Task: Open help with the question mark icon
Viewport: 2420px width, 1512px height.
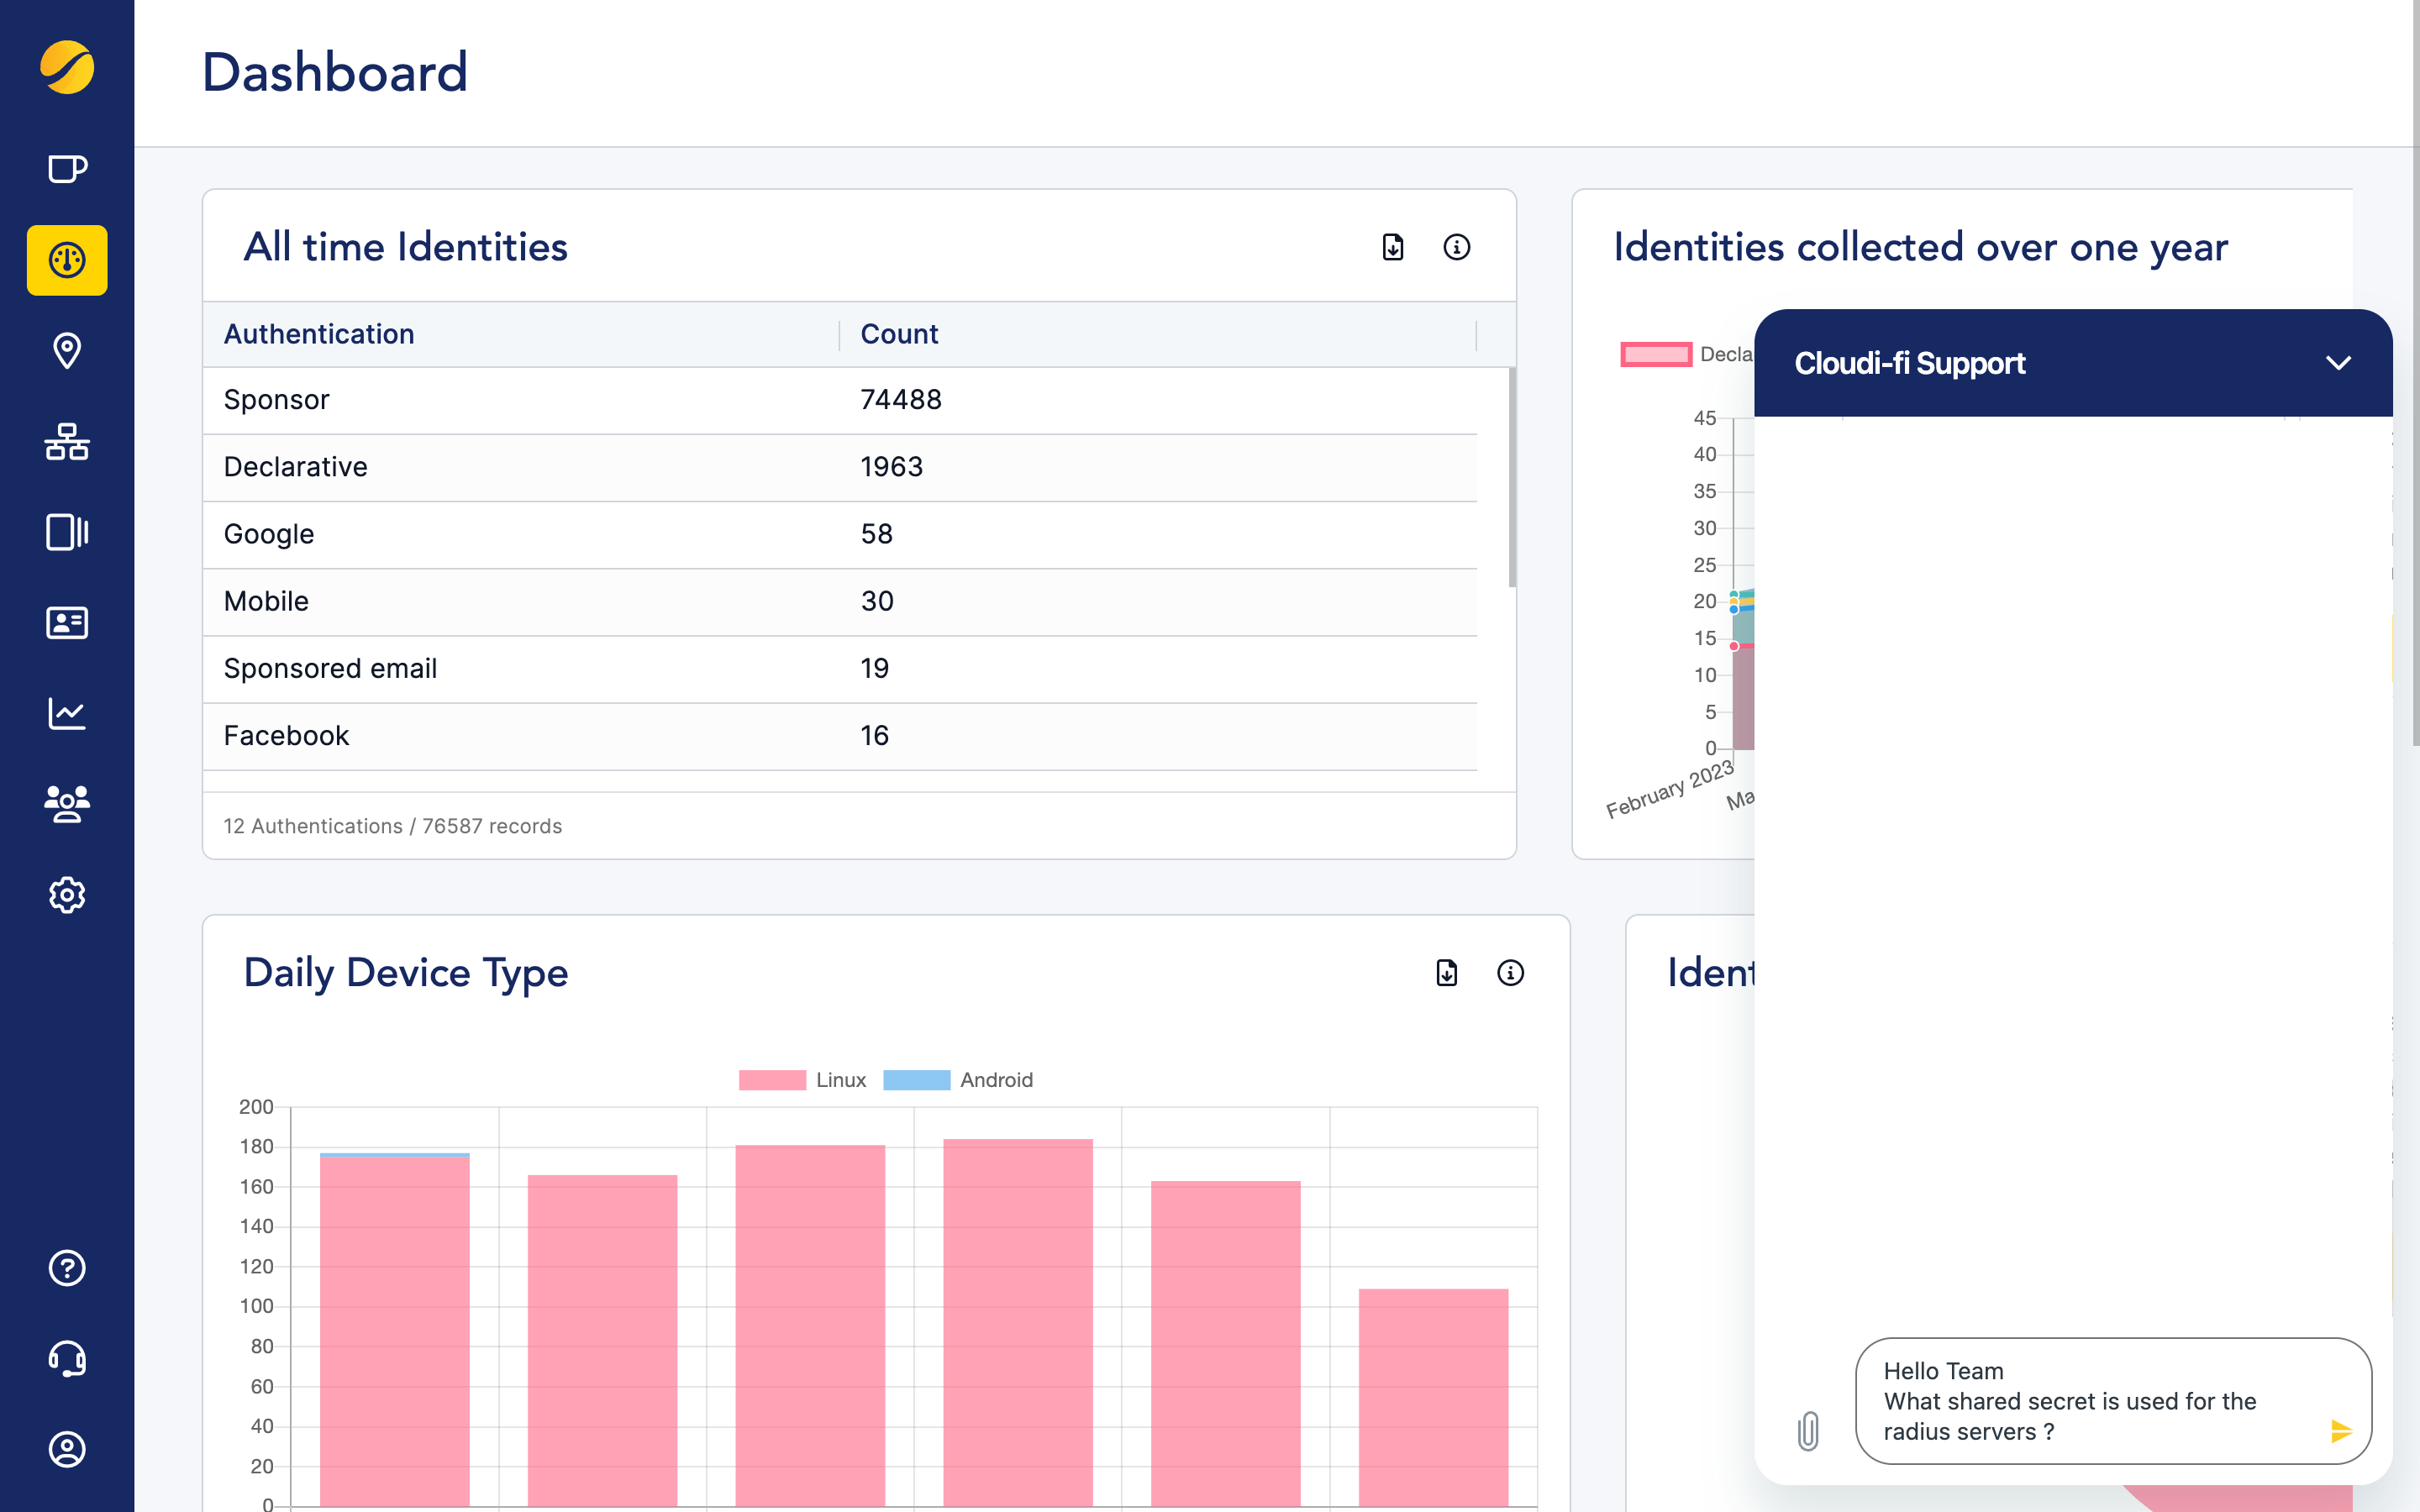Action: tap(66, 1267)
